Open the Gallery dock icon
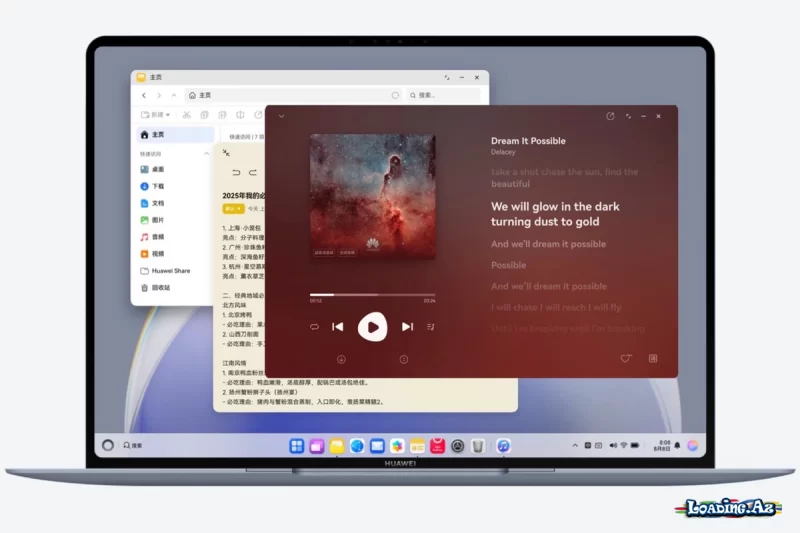Screen dimensions: 800x533 pos(397,446)
